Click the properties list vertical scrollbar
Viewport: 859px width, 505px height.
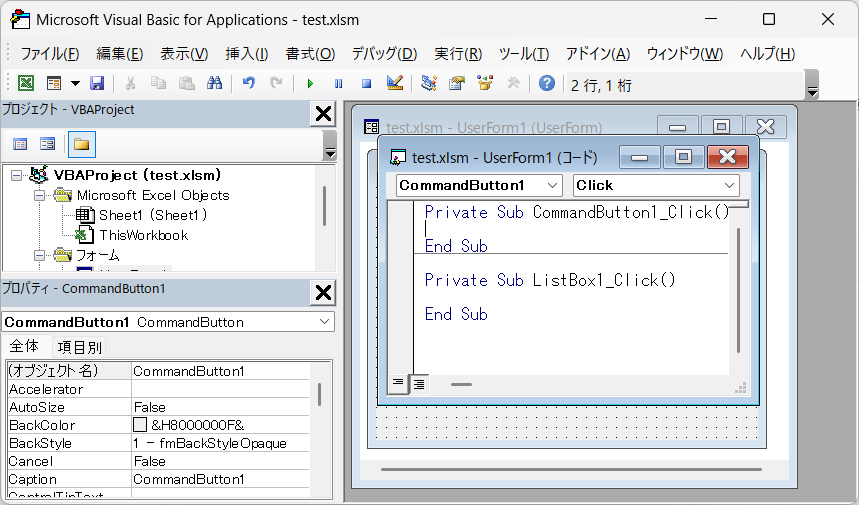(319, 394)
